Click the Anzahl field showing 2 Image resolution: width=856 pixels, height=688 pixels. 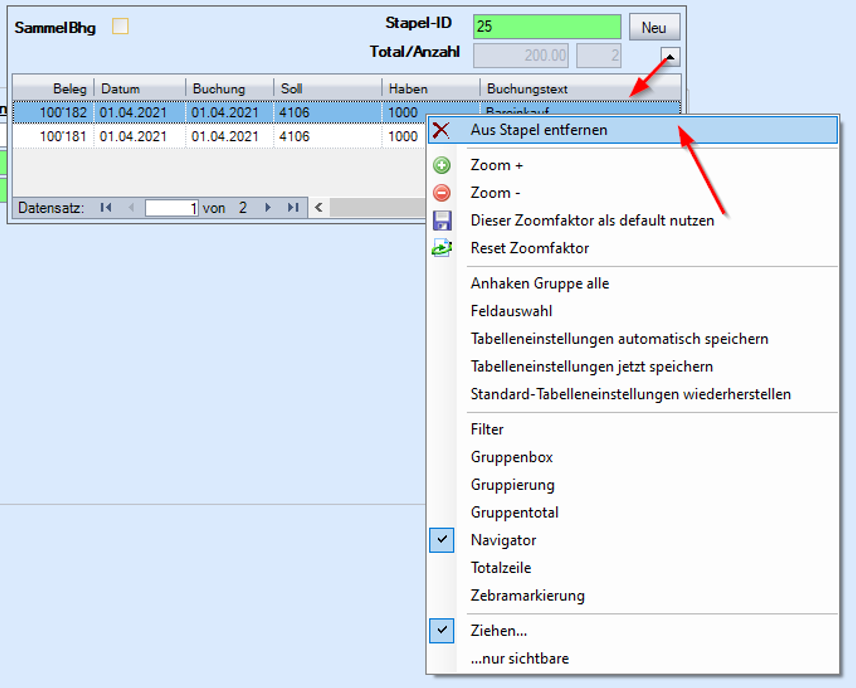pyautogui.click(x=599, y=55)
